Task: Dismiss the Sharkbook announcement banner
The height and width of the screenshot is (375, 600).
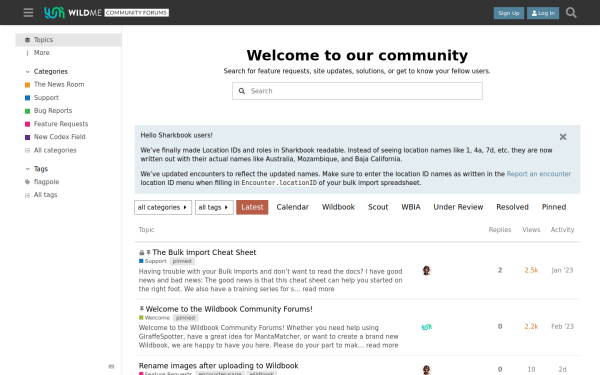Action: click(563, 137)
